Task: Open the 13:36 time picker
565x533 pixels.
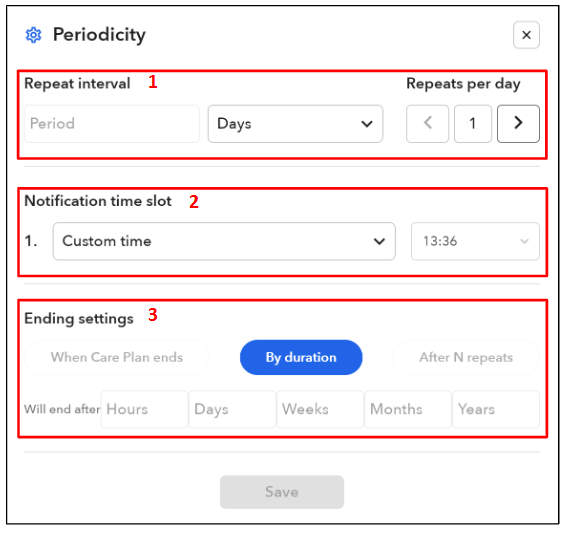Action: (475, 241)
